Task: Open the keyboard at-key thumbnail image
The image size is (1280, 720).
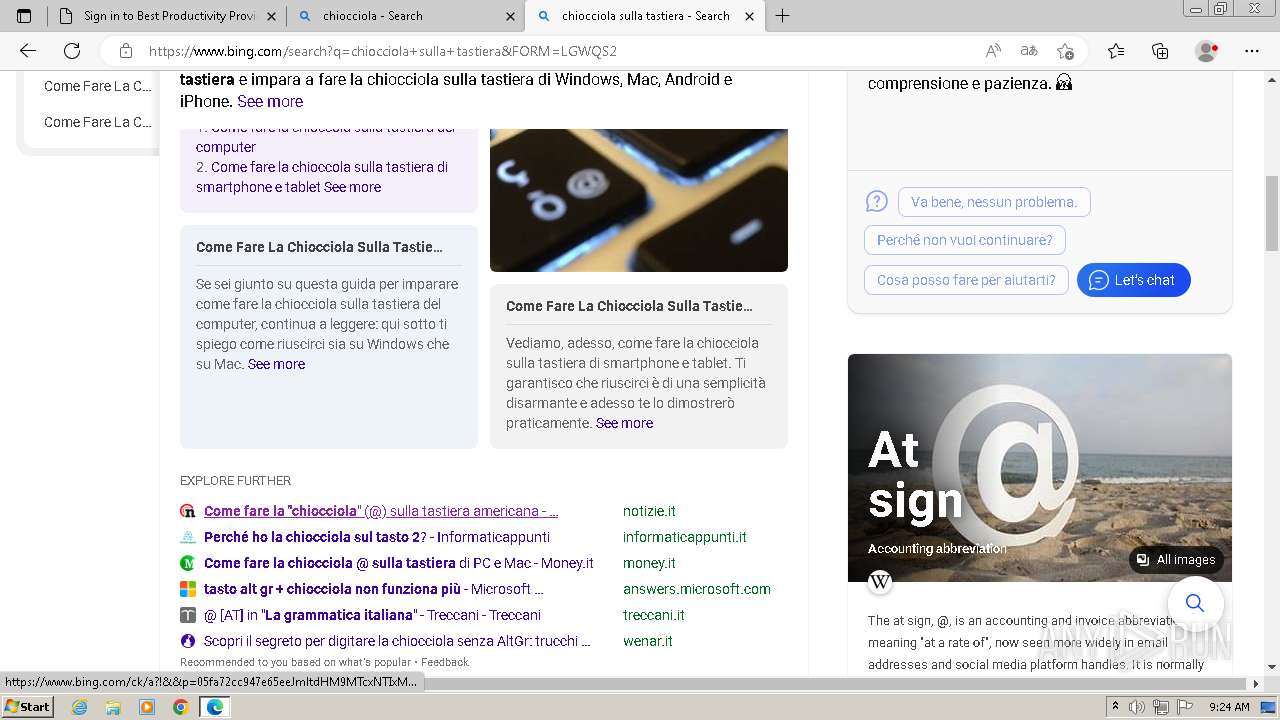Action: pyautogui.click(x=639, y=200)
